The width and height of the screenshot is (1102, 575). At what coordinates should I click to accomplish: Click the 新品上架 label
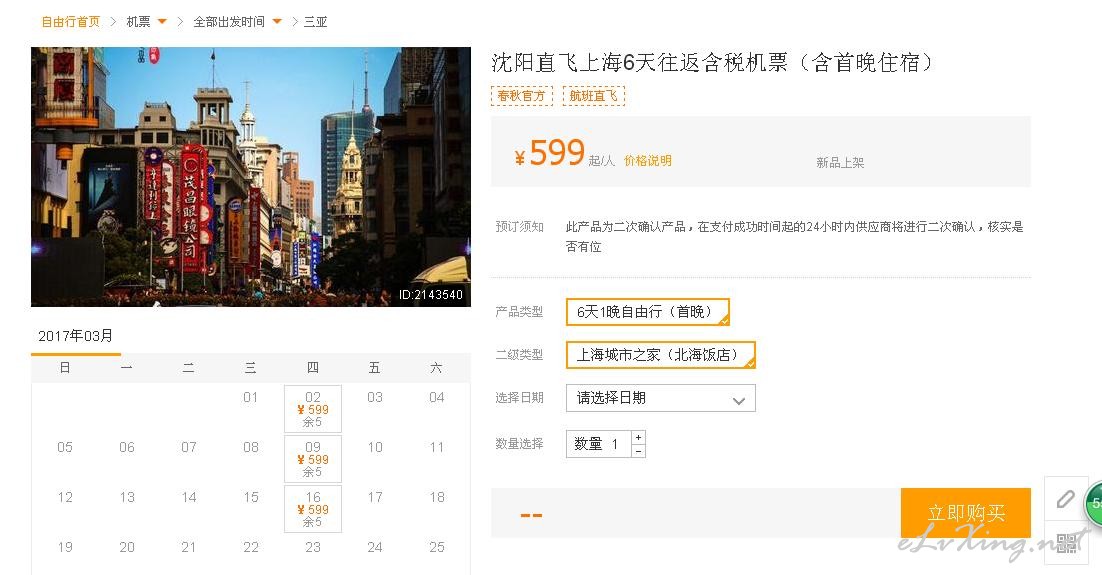coord(840,162)
